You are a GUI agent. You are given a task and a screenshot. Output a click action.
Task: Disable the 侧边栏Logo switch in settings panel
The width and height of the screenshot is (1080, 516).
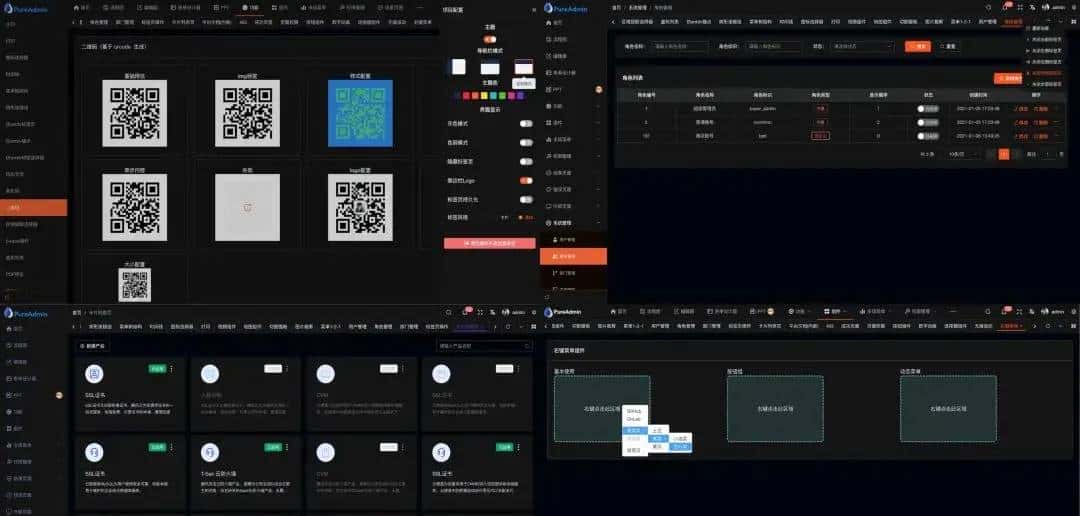coord(526,180)
